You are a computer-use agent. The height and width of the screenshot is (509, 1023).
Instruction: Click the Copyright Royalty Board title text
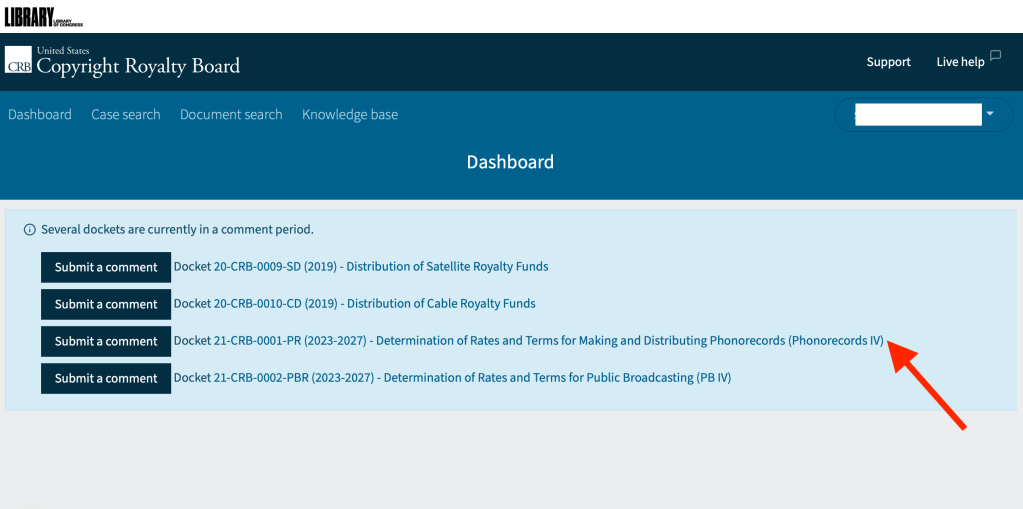point(138,67)
